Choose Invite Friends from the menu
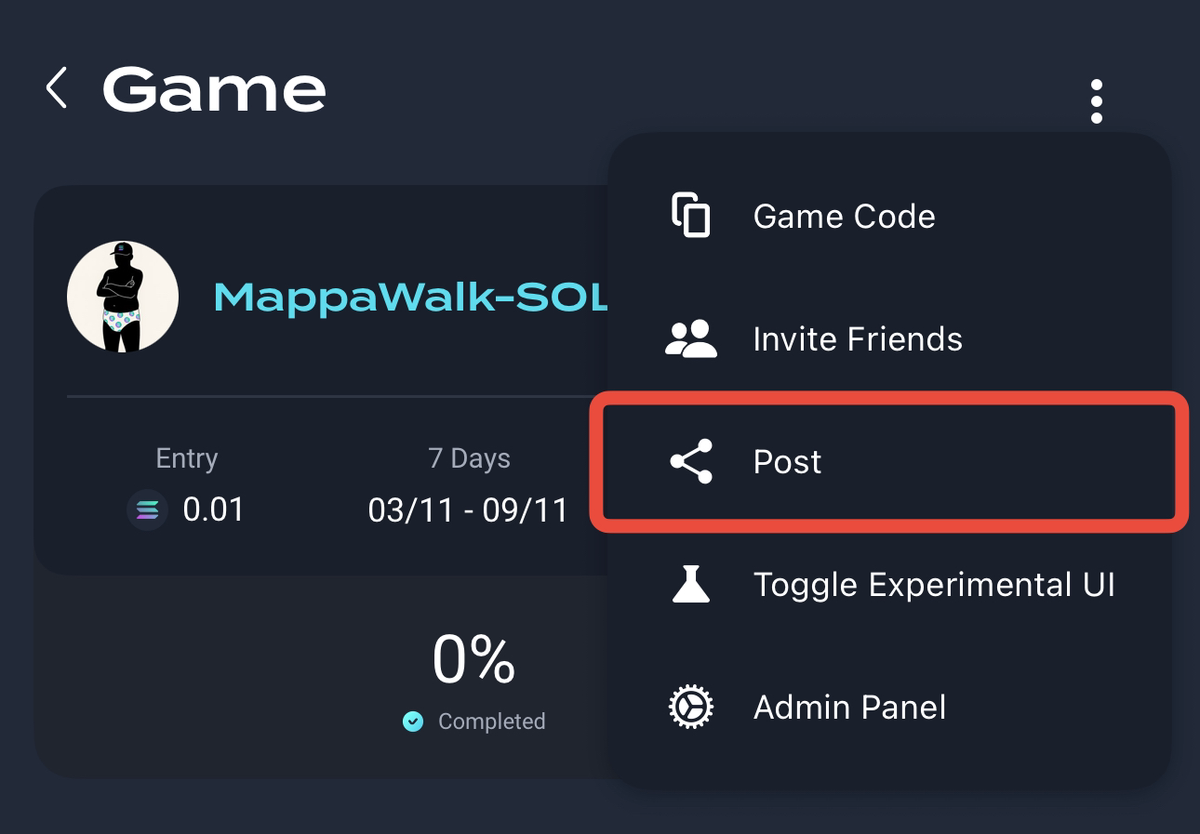Viewport: 1200px width, 834px height. [x=857, y=339]
